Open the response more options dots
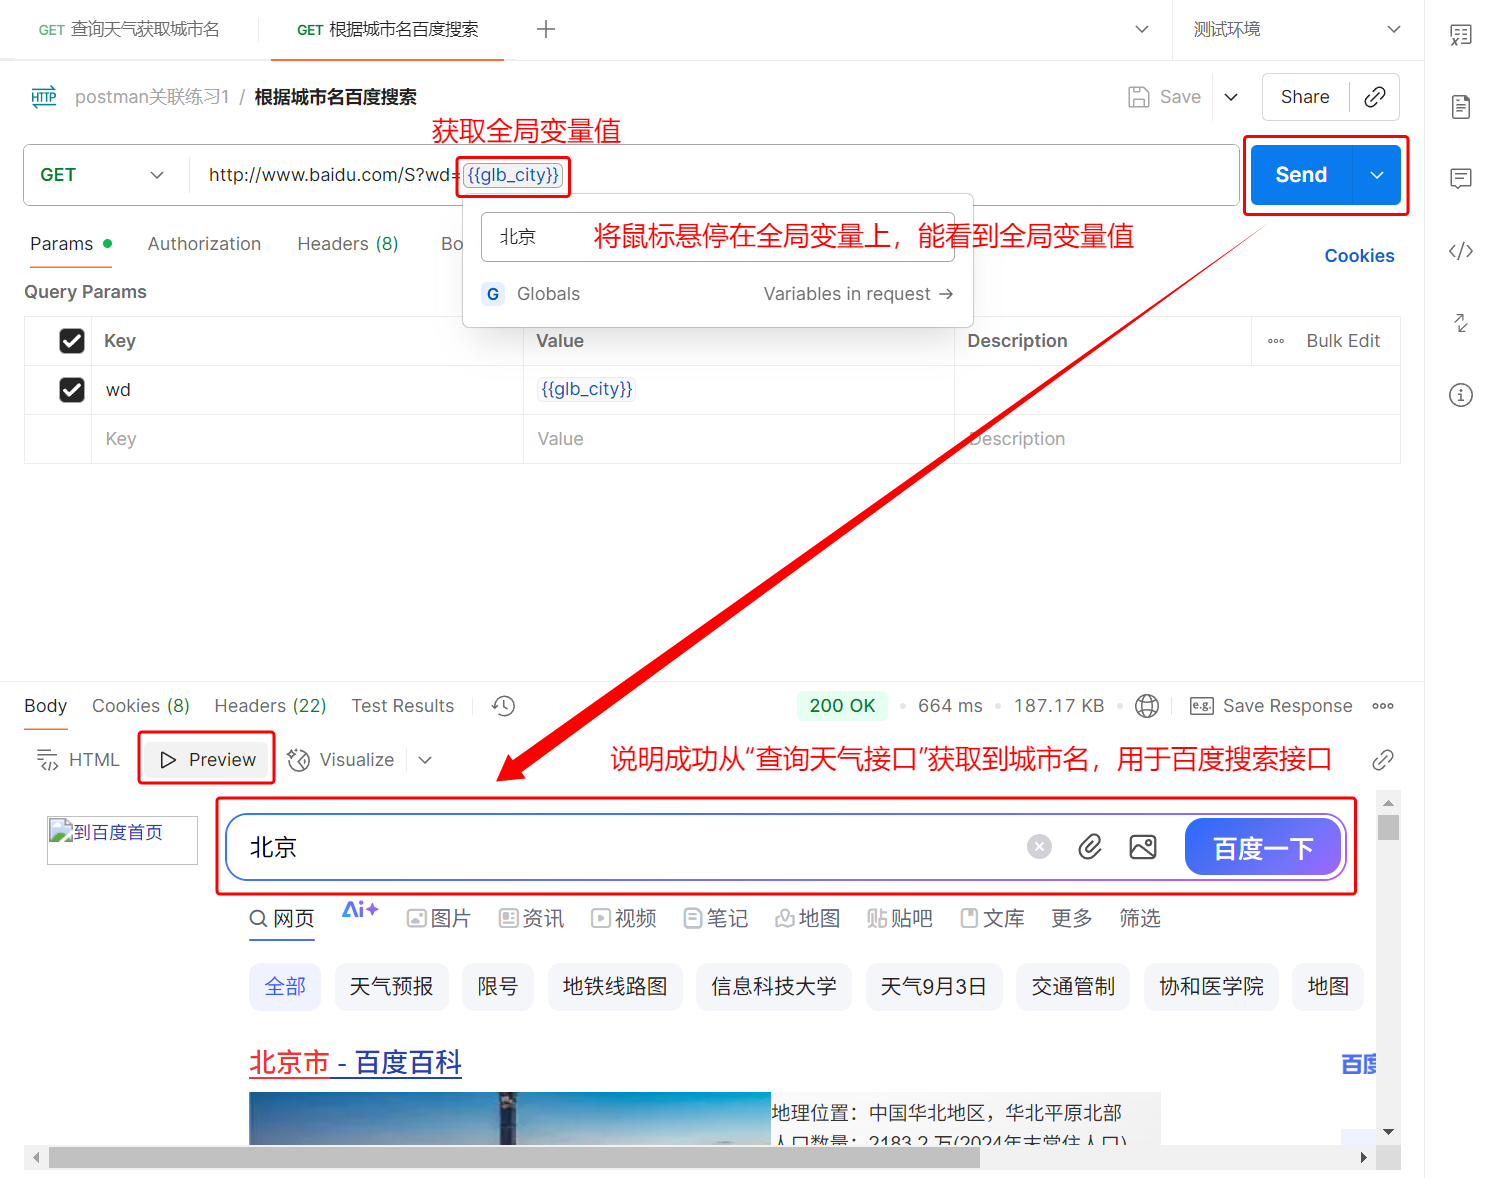Screen dimensions: 1494x1178 pos(1383,706)
